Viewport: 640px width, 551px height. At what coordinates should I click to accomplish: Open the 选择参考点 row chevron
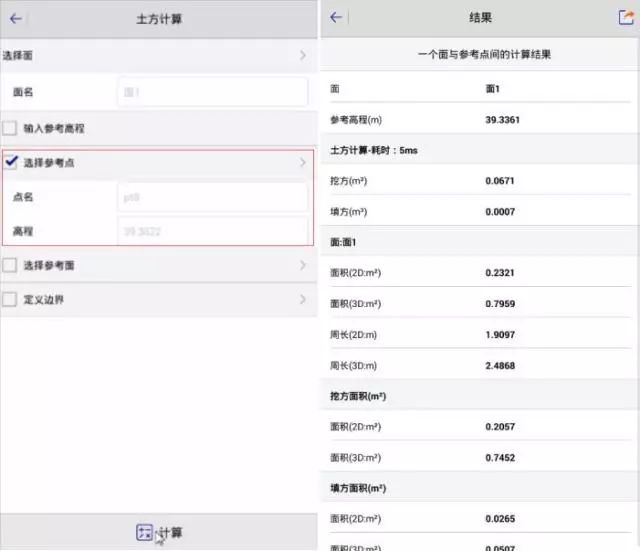click(302, 162)
